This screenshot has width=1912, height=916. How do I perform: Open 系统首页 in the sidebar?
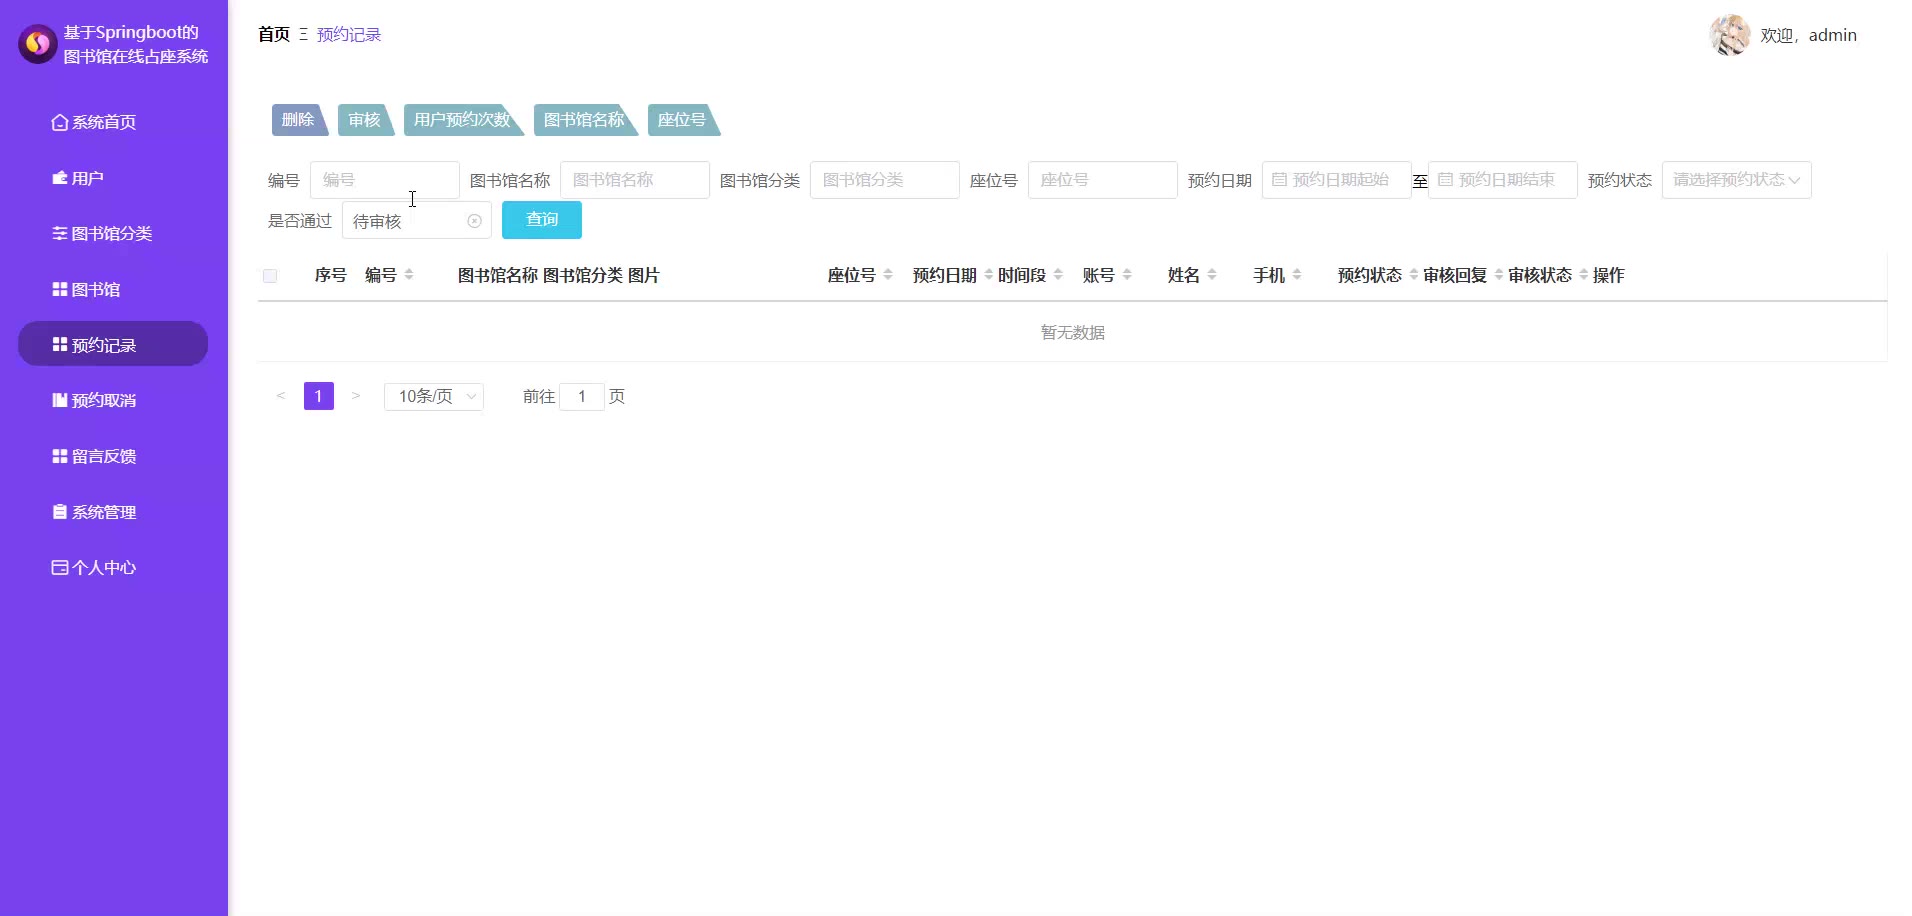113,122
